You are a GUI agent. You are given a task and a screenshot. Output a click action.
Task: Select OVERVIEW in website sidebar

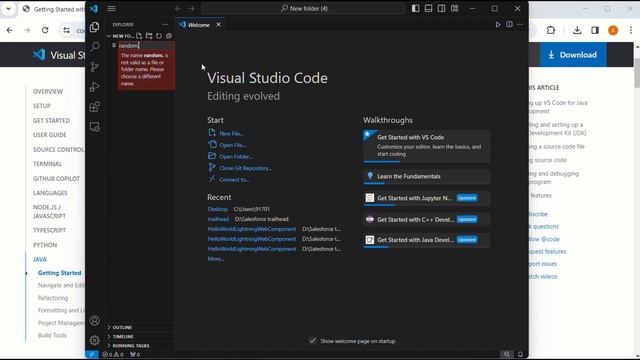pyautogui.click(x=48, y=91)
